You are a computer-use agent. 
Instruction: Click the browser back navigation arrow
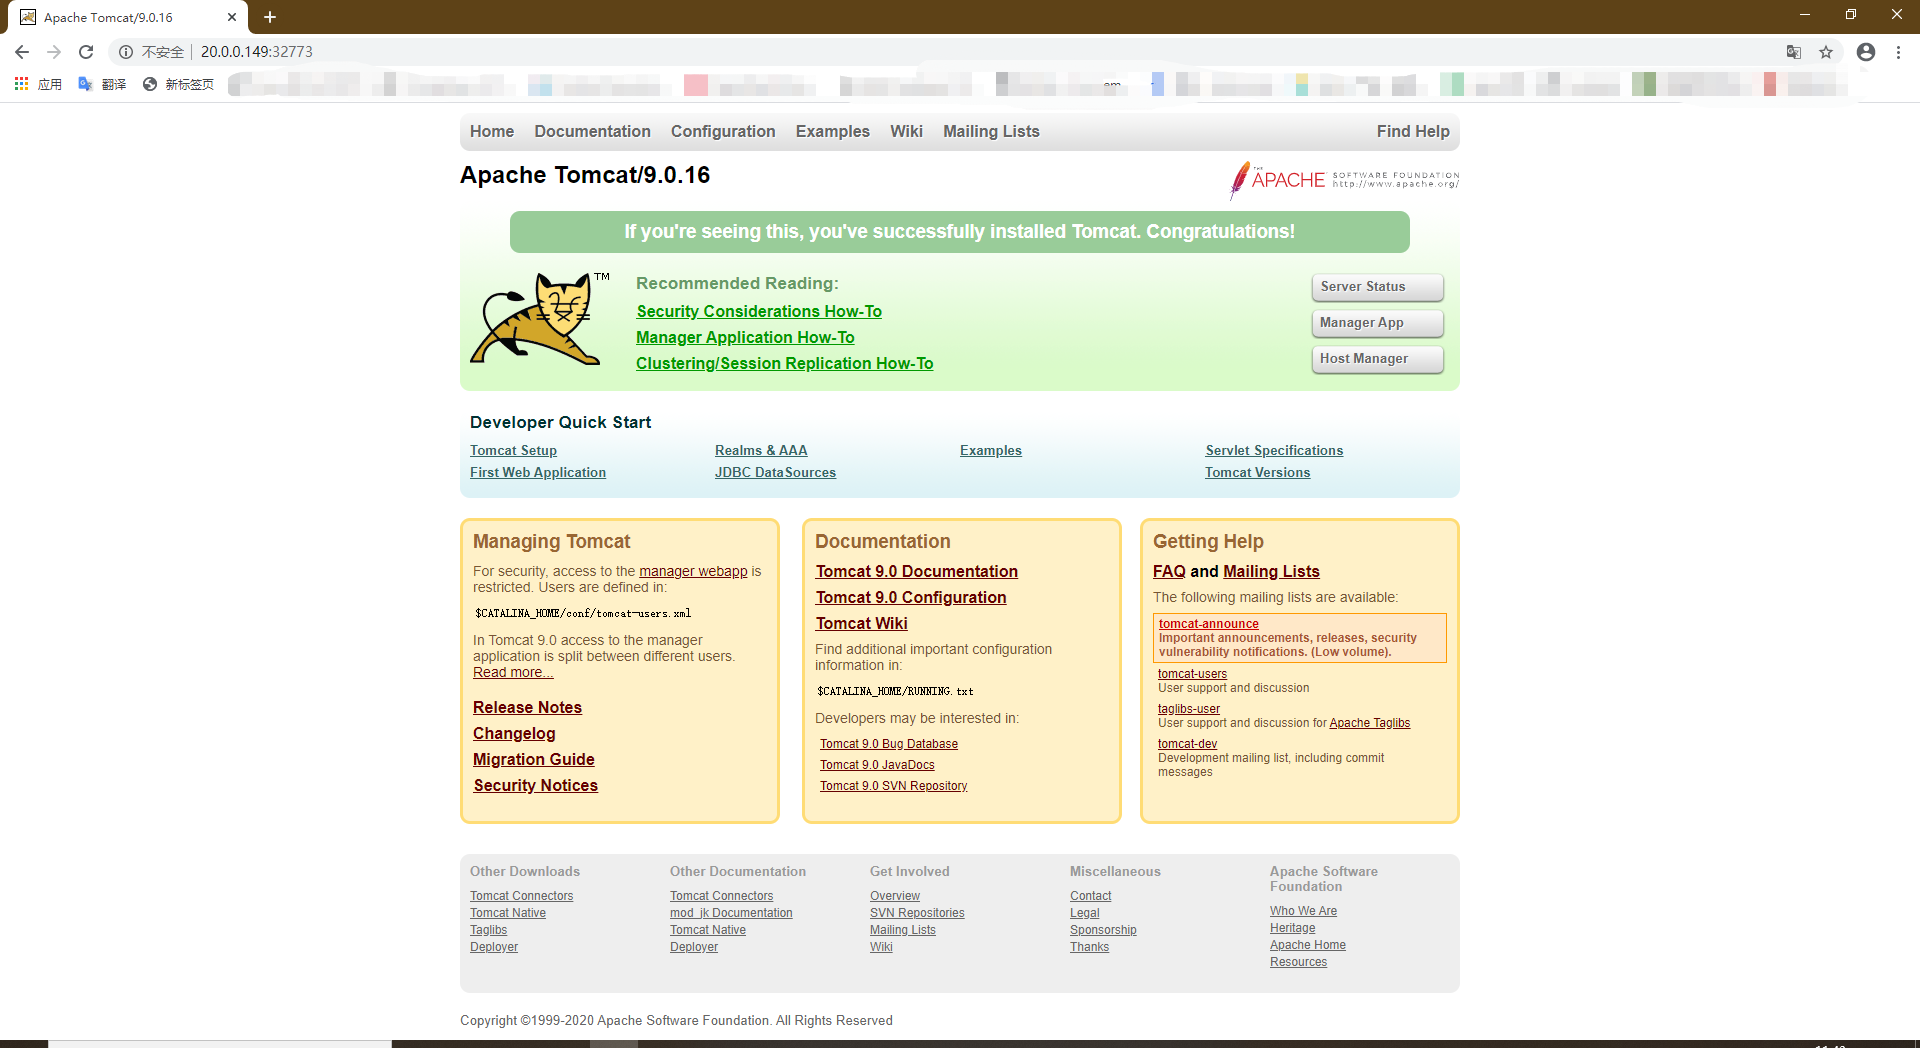point(21,51)
